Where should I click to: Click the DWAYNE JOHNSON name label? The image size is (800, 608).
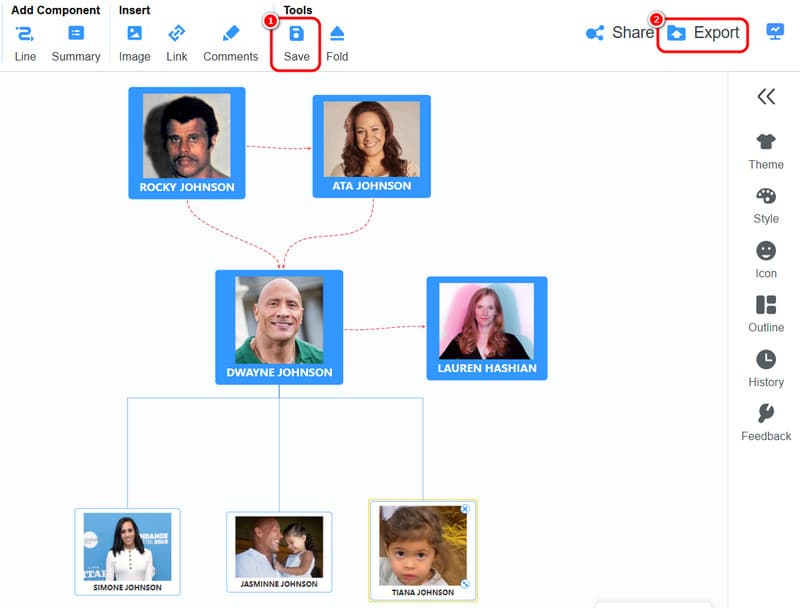279,372
